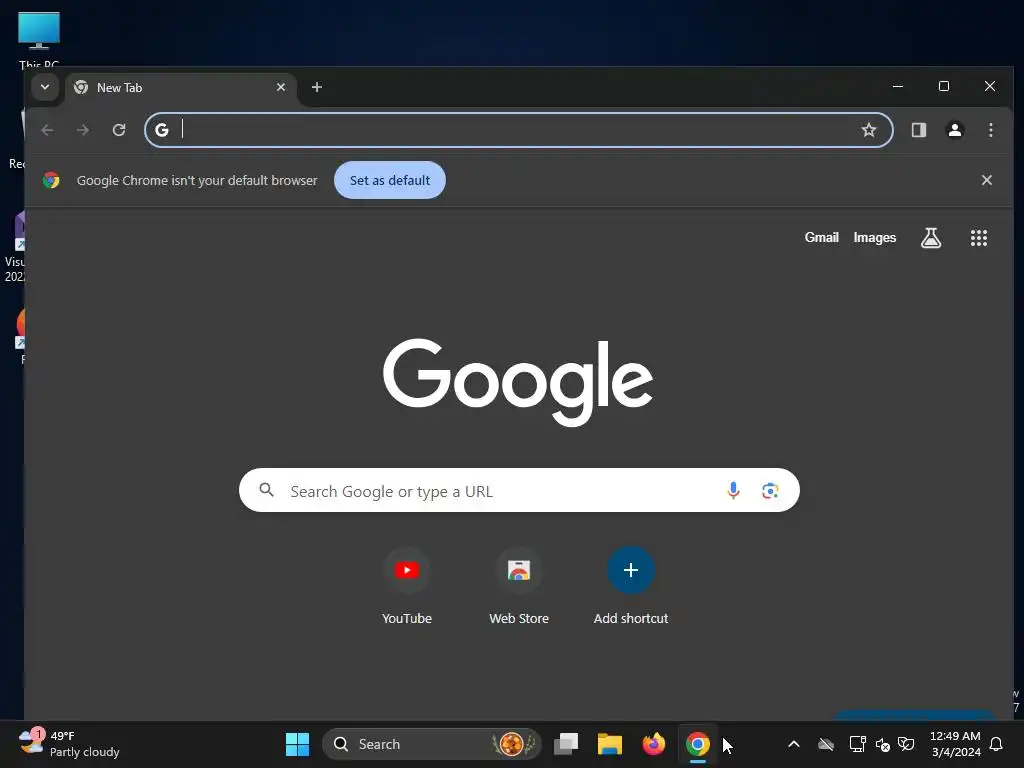
Task: Open the Web Store shortcut
Action: [519, 586]
